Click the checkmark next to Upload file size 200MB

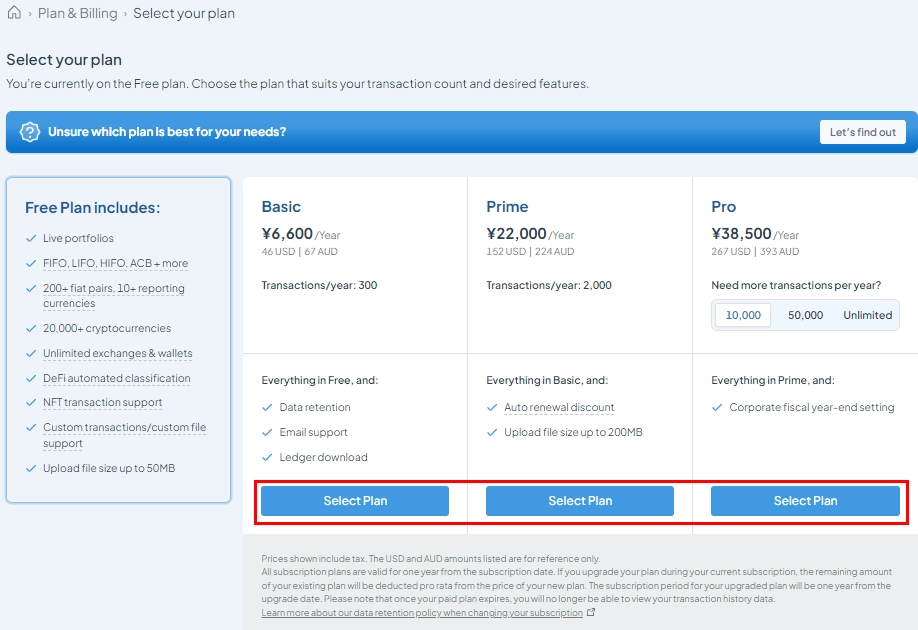(x=492, y=432)
